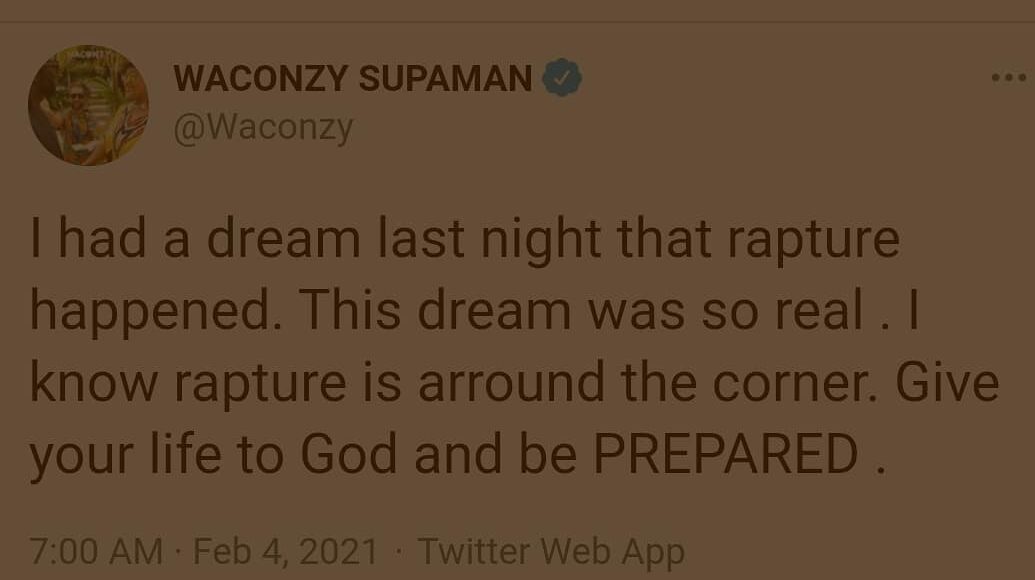This screenshot has height=580, width=1035.
Task: Open Waconzy's profile picture
Action: pyautogui.click(x=88, y=105)
